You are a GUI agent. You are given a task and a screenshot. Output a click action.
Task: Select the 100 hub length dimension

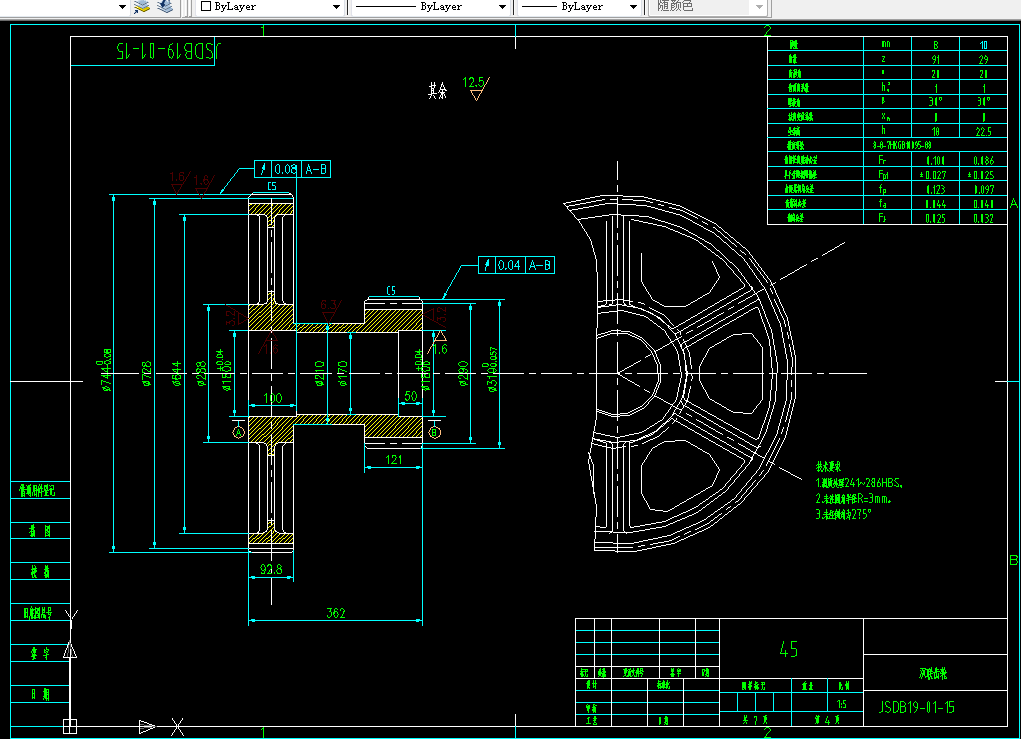(x=273, y=398)
